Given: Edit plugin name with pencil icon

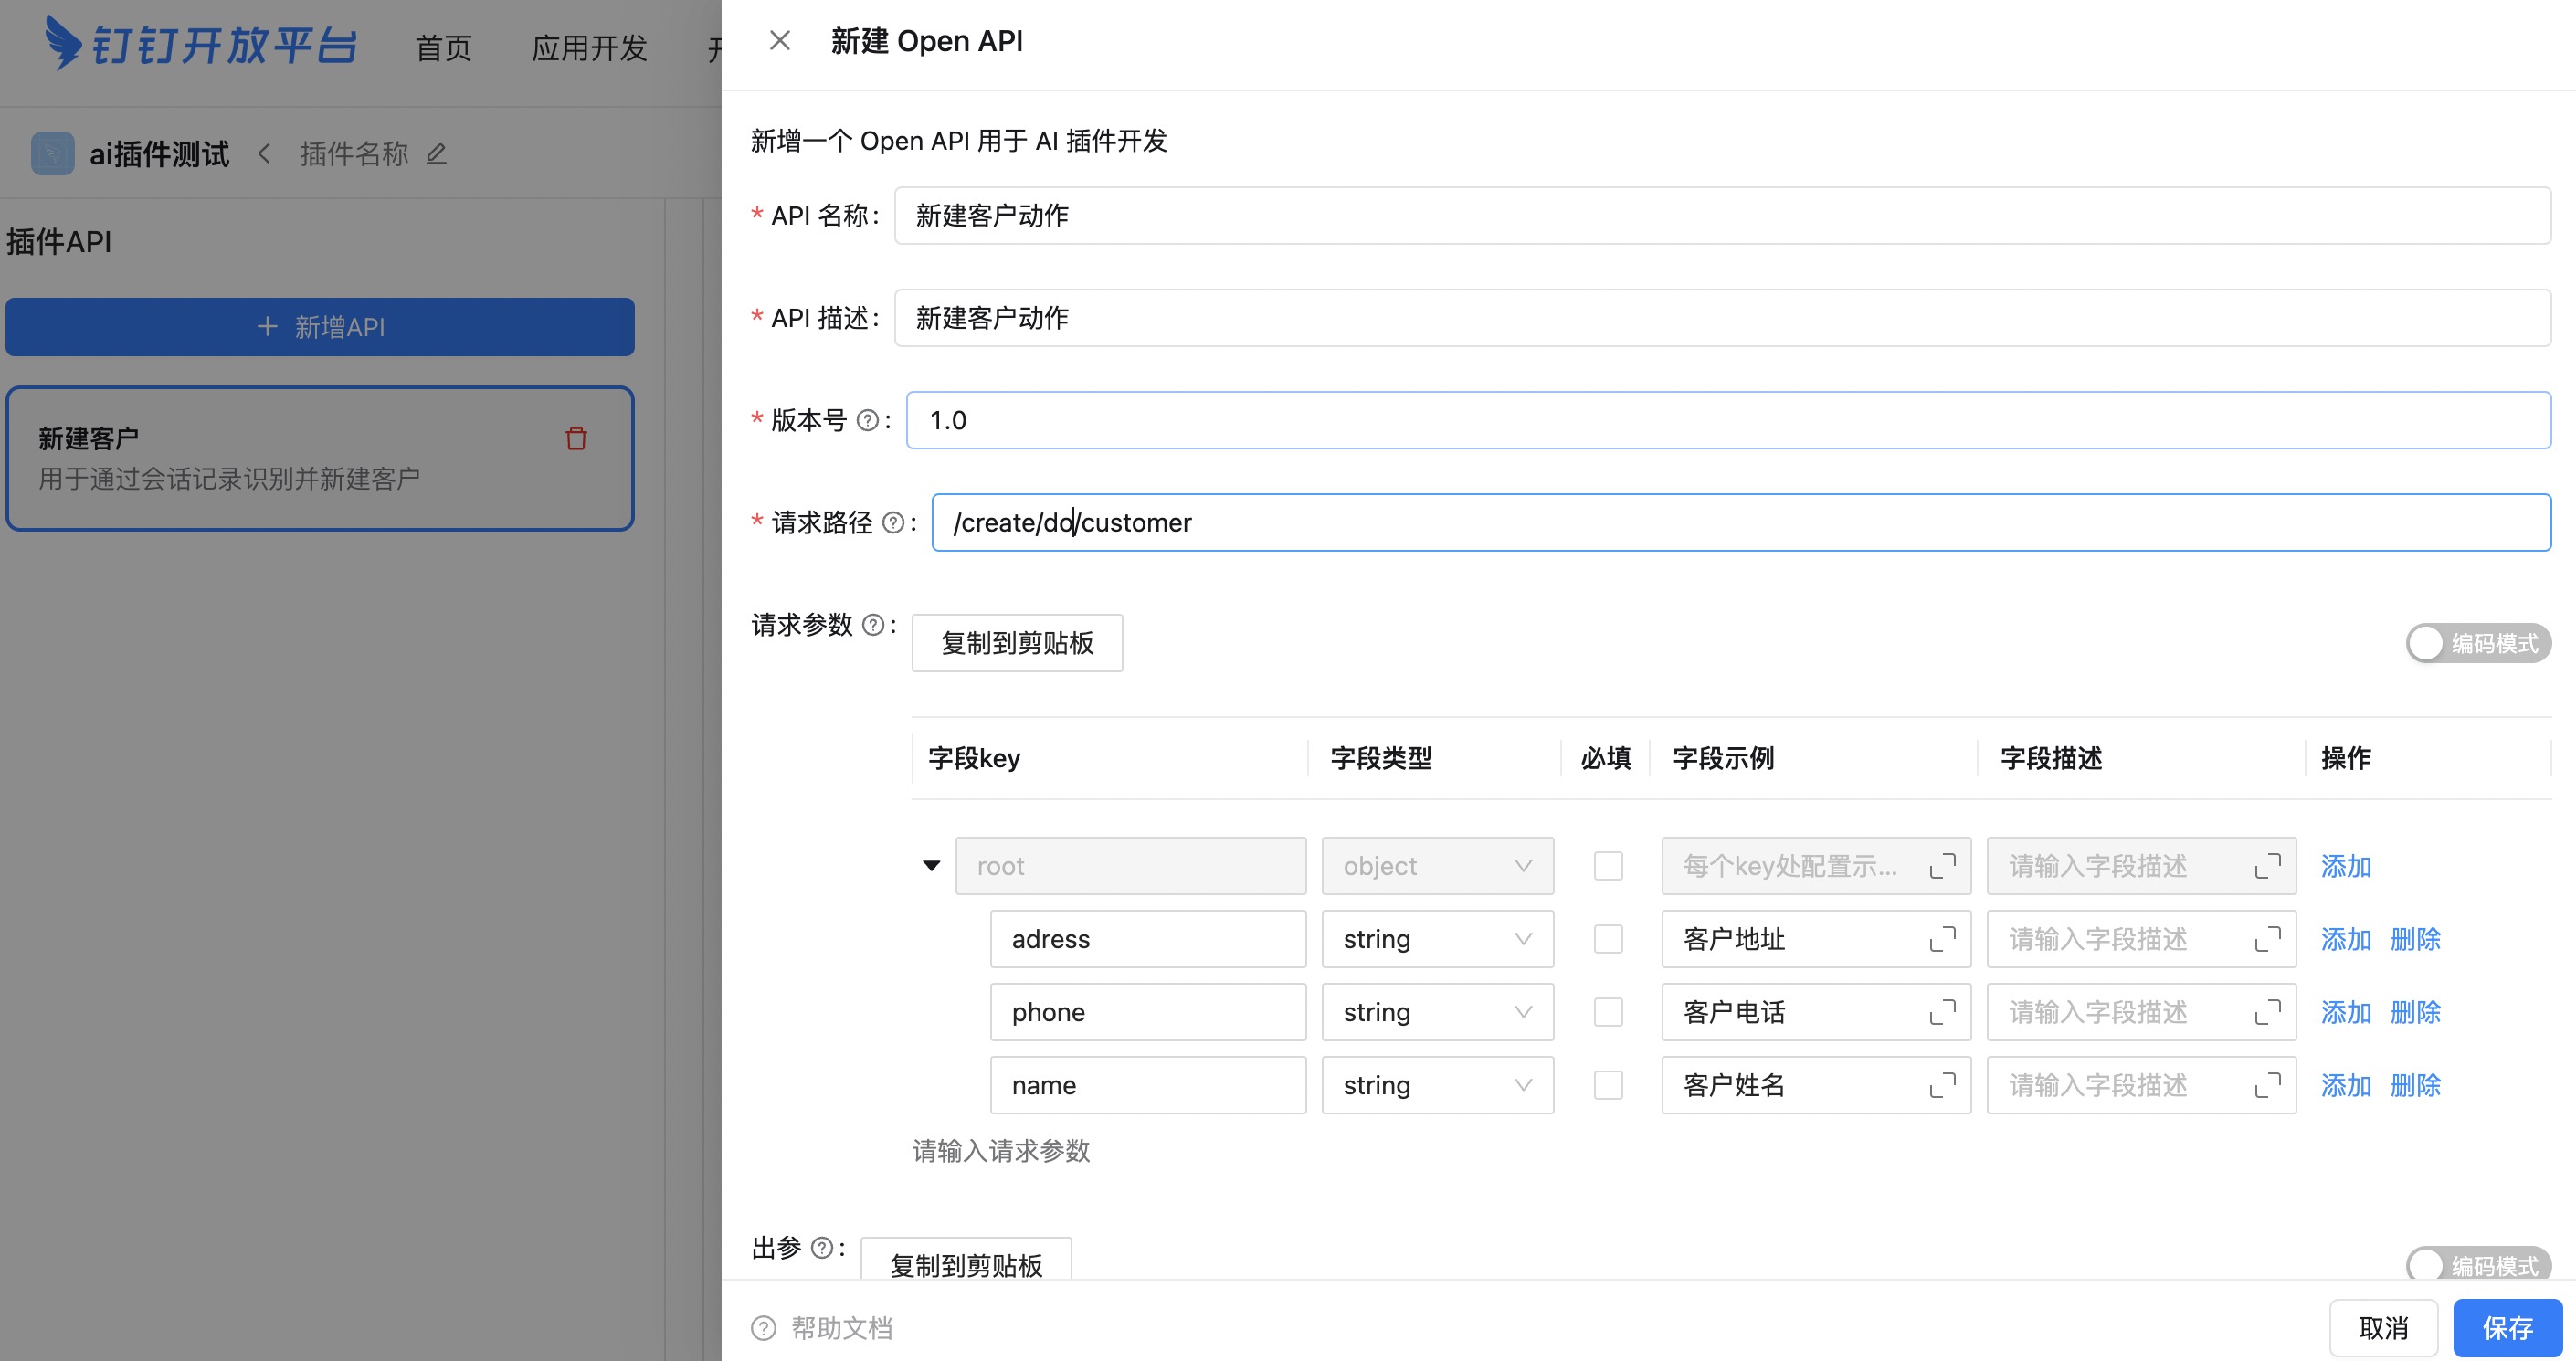Looking at the screenshot, I should (x=437, y=154).
